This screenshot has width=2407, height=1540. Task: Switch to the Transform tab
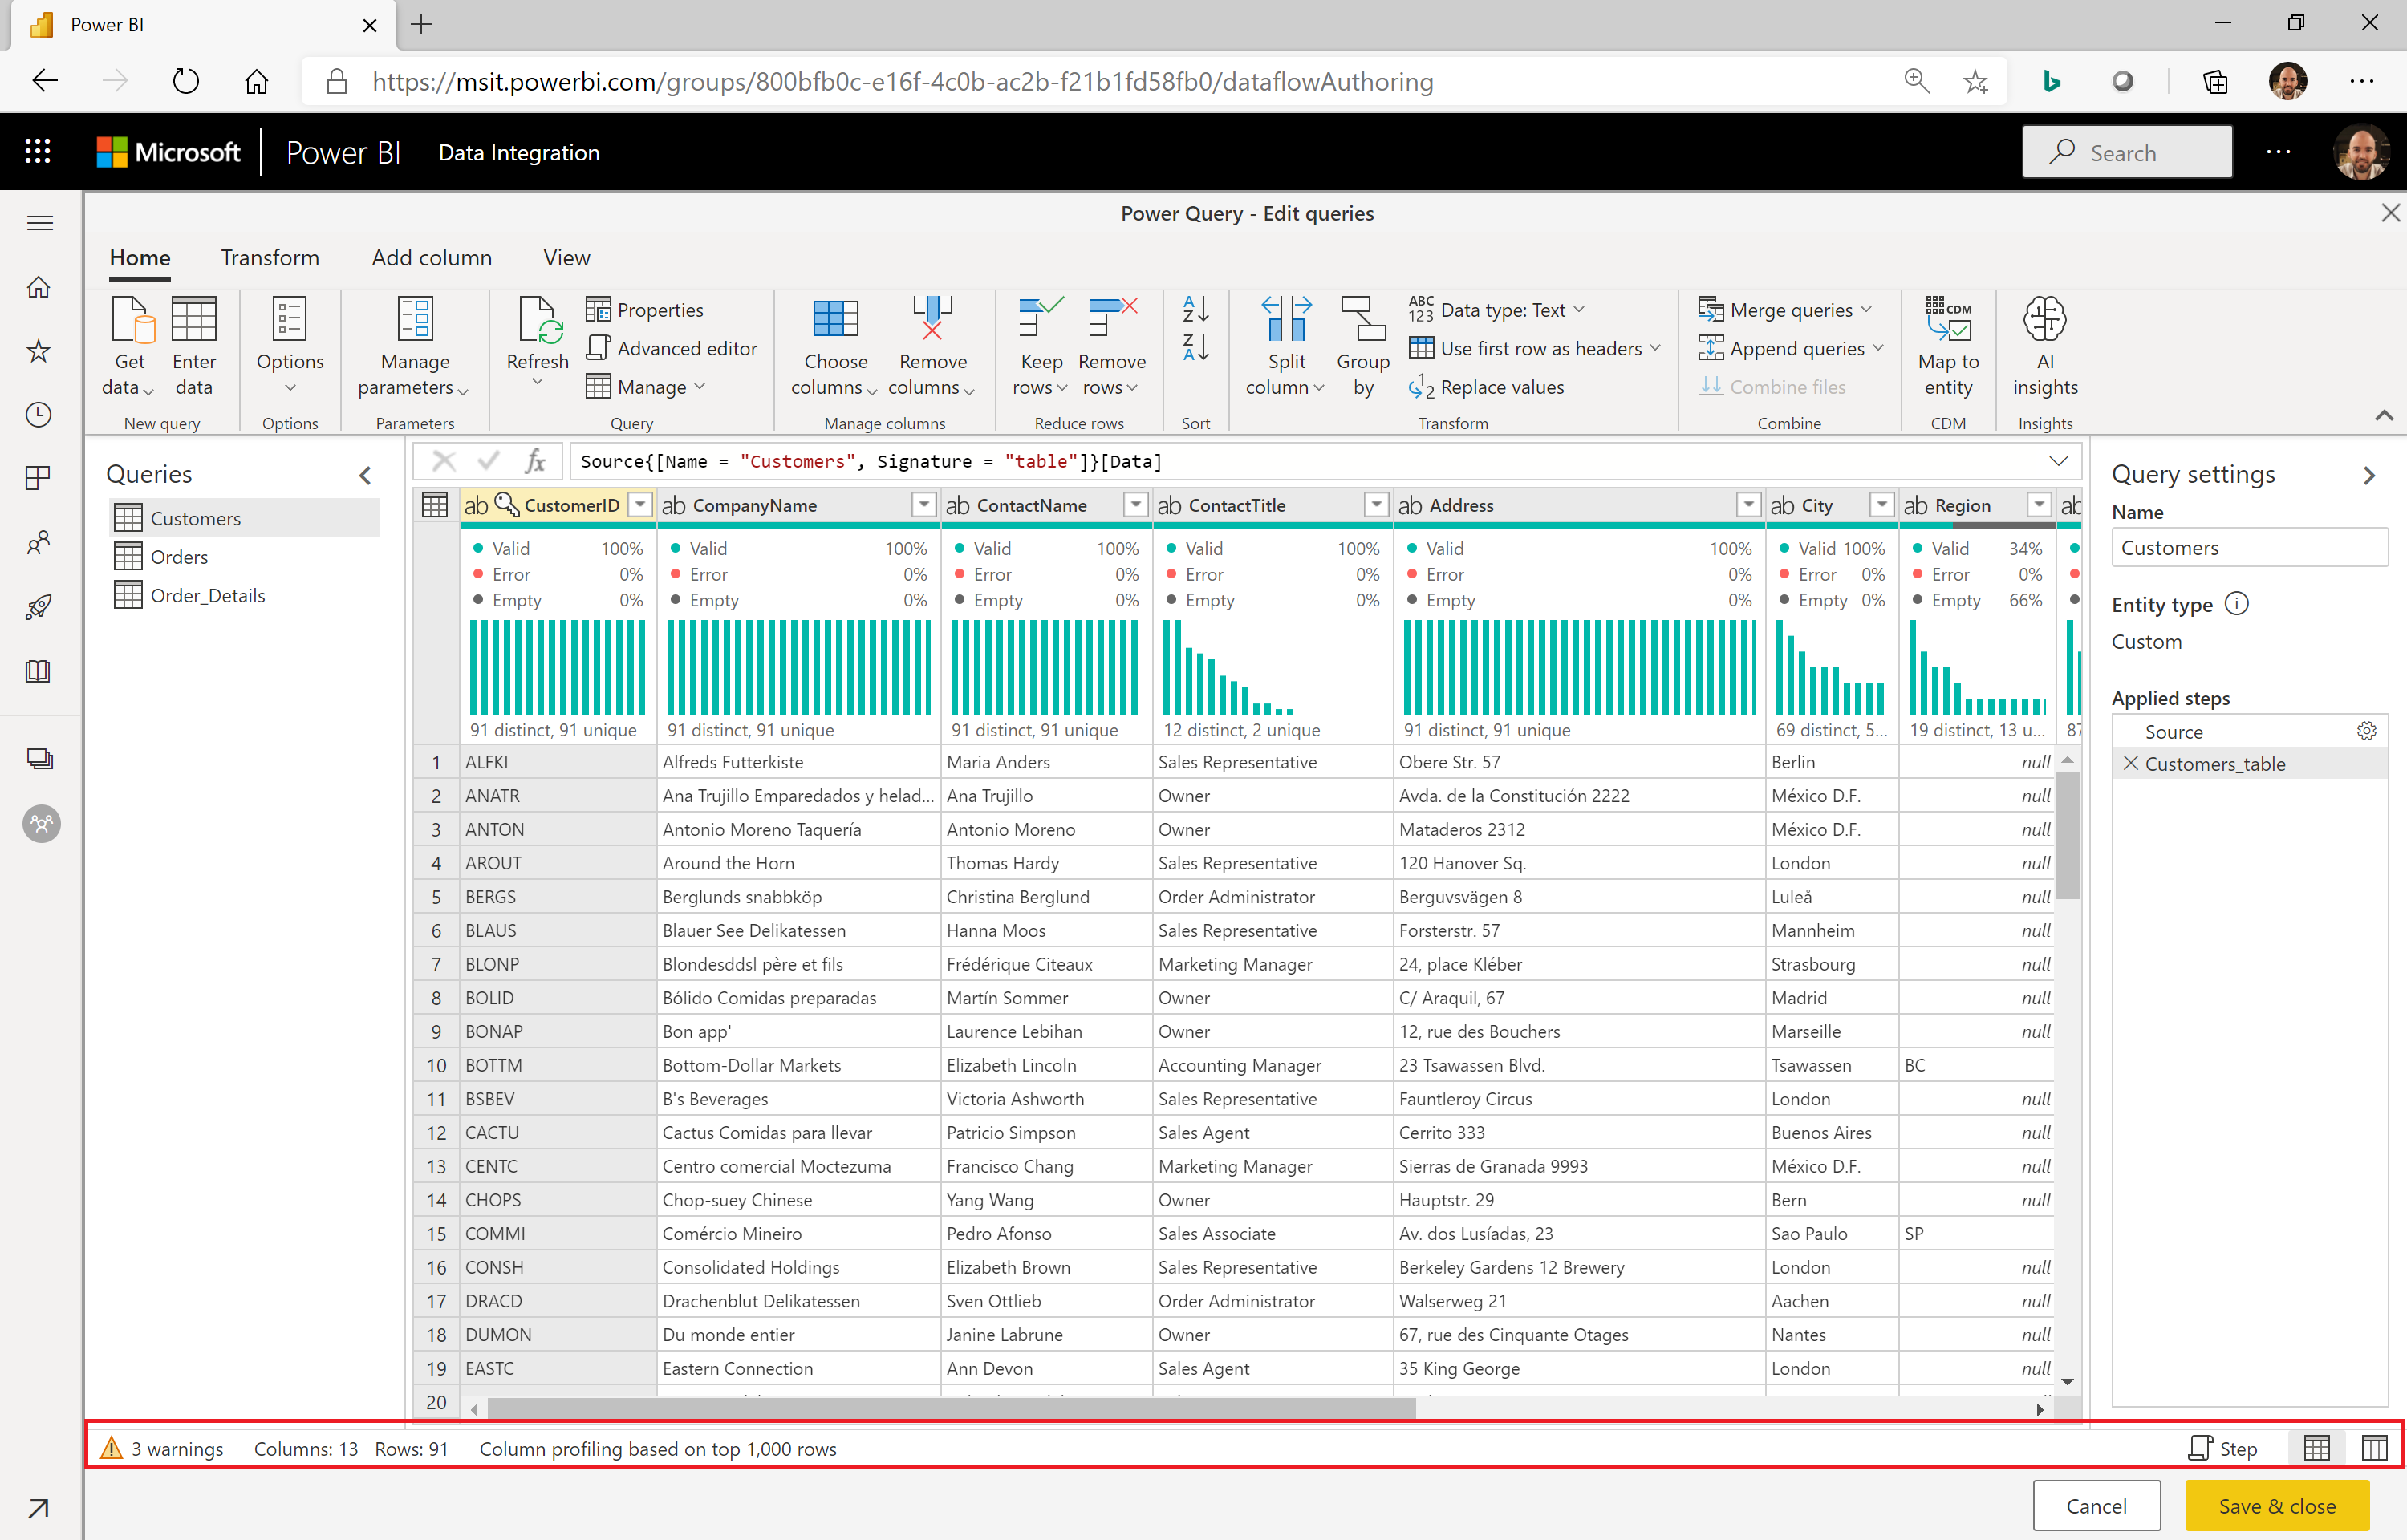pyautogui.click(x=270, y=258)
